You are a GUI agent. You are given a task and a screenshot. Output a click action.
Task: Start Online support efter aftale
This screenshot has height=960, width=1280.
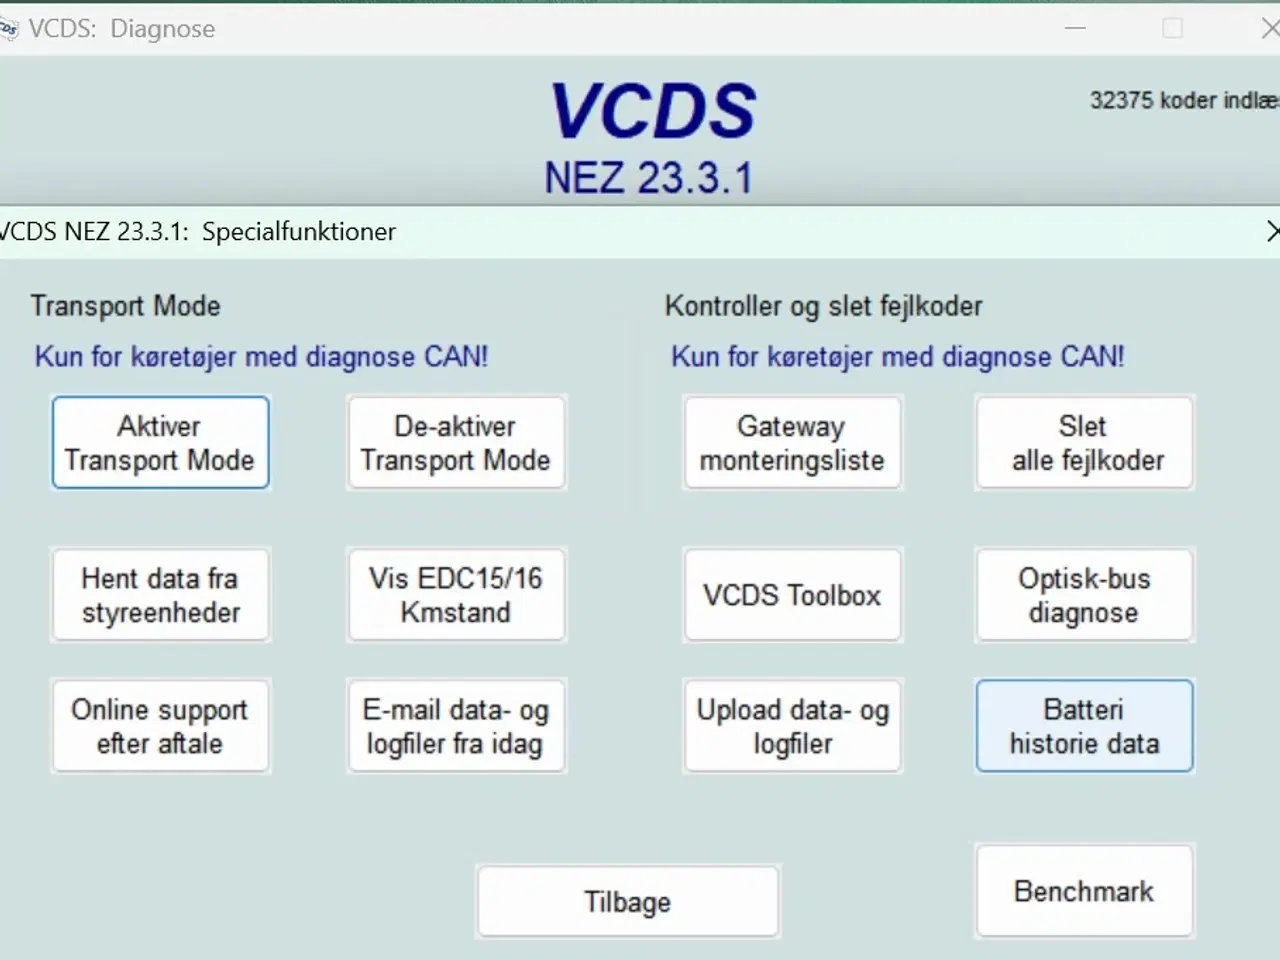pos(160,726)
